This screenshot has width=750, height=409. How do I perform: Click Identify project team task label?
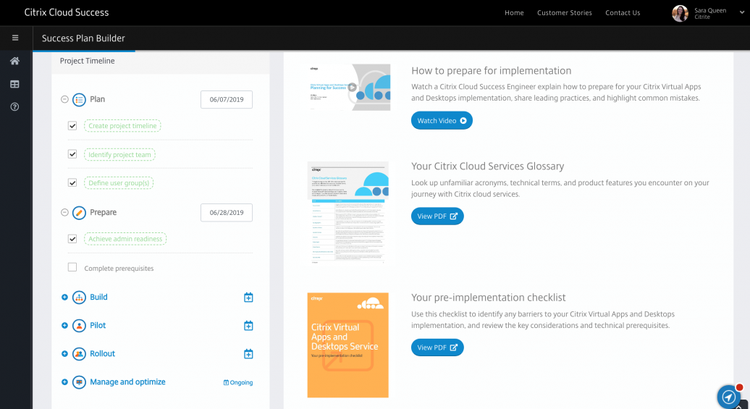(x=120, y=155)
